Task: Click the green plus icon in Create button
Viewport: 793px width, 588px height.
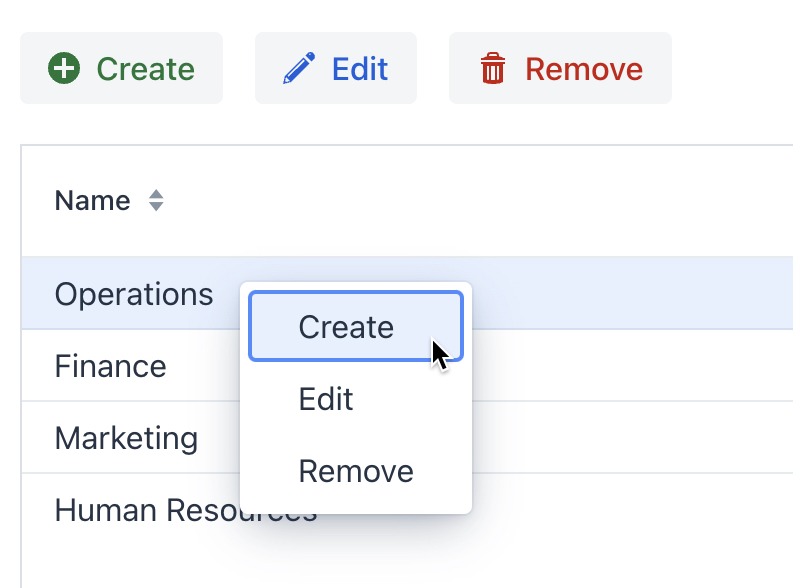Action: [x=65, y=69]
